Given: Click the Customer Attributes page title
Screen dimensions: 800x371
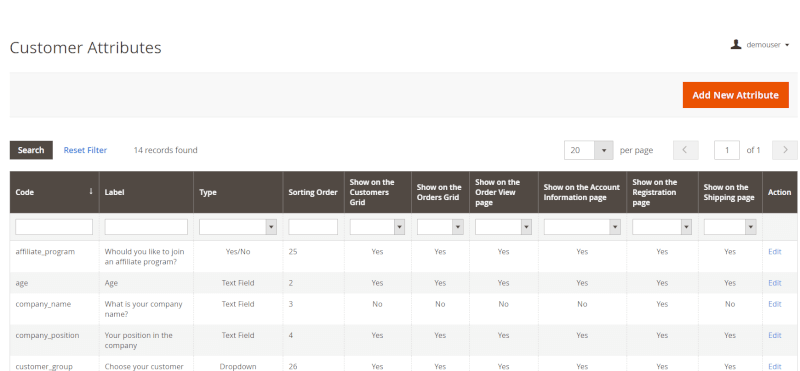Looking at the screenshot, I should tap(86, 47).
